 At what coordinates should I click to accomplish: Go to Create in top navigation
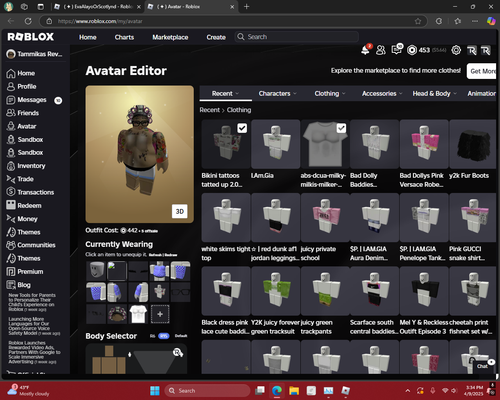(x=216, y=37)
